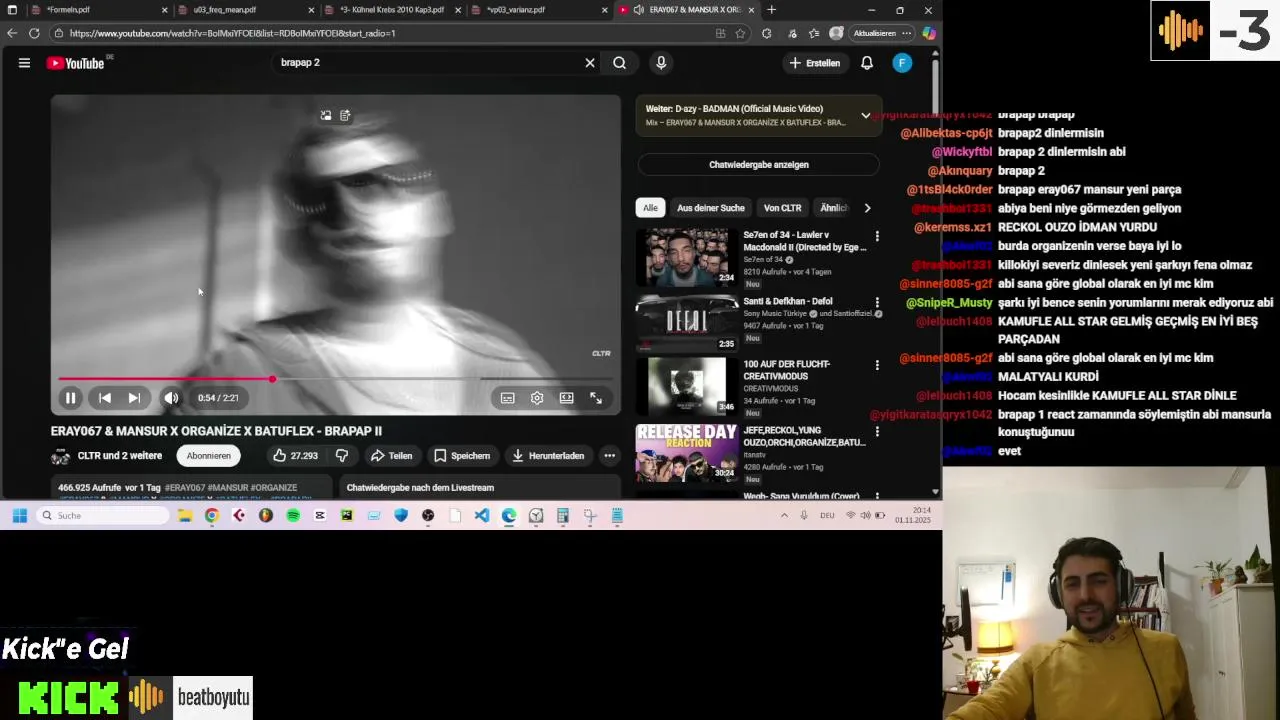Open video player settings gear
This screenshot has height=720, width=1280.
click(x=537, y=398)
